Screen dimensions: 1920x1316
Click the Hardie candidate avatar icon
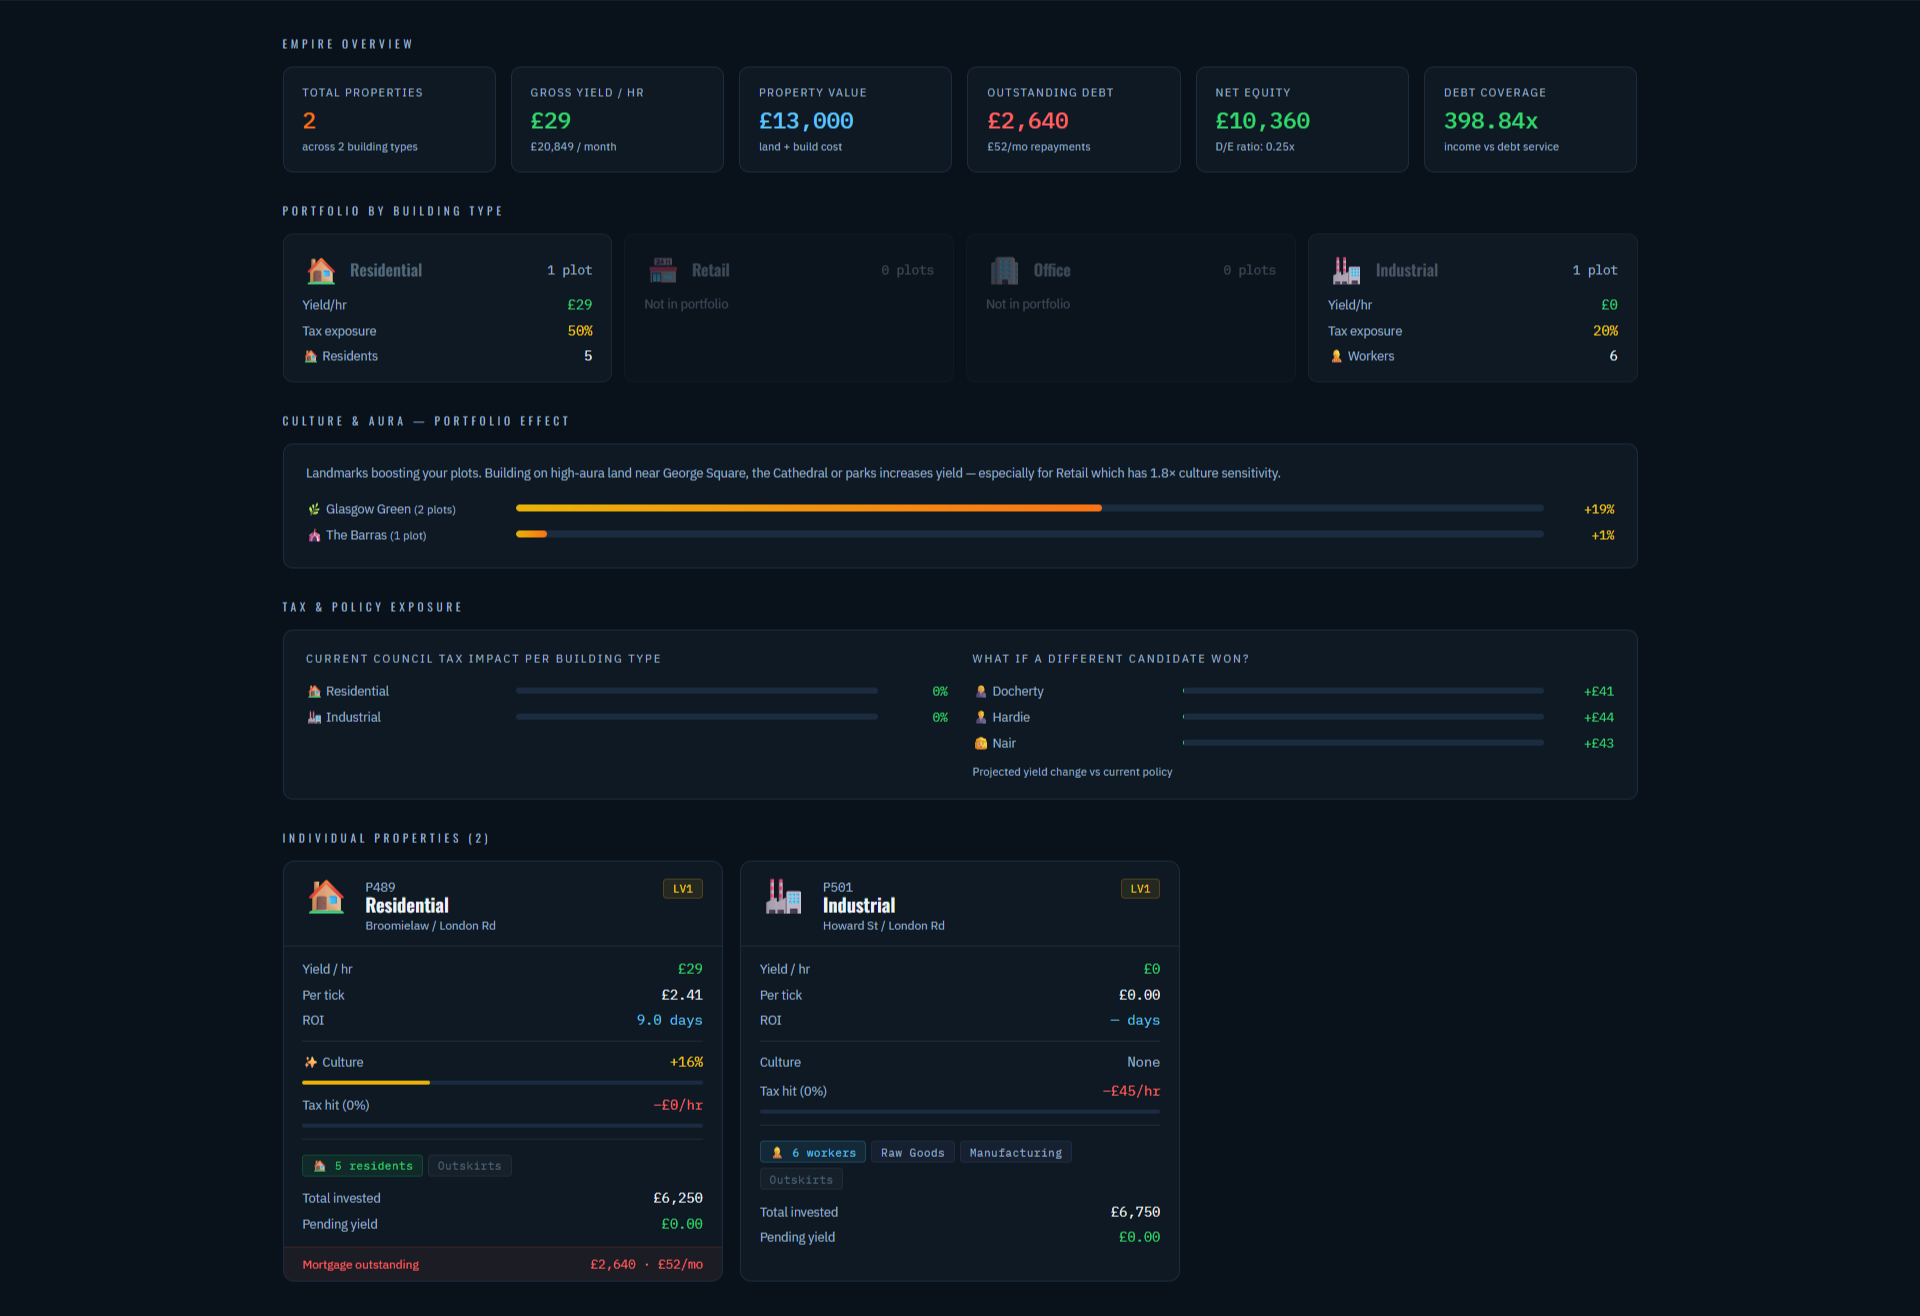tap(981, 717)
